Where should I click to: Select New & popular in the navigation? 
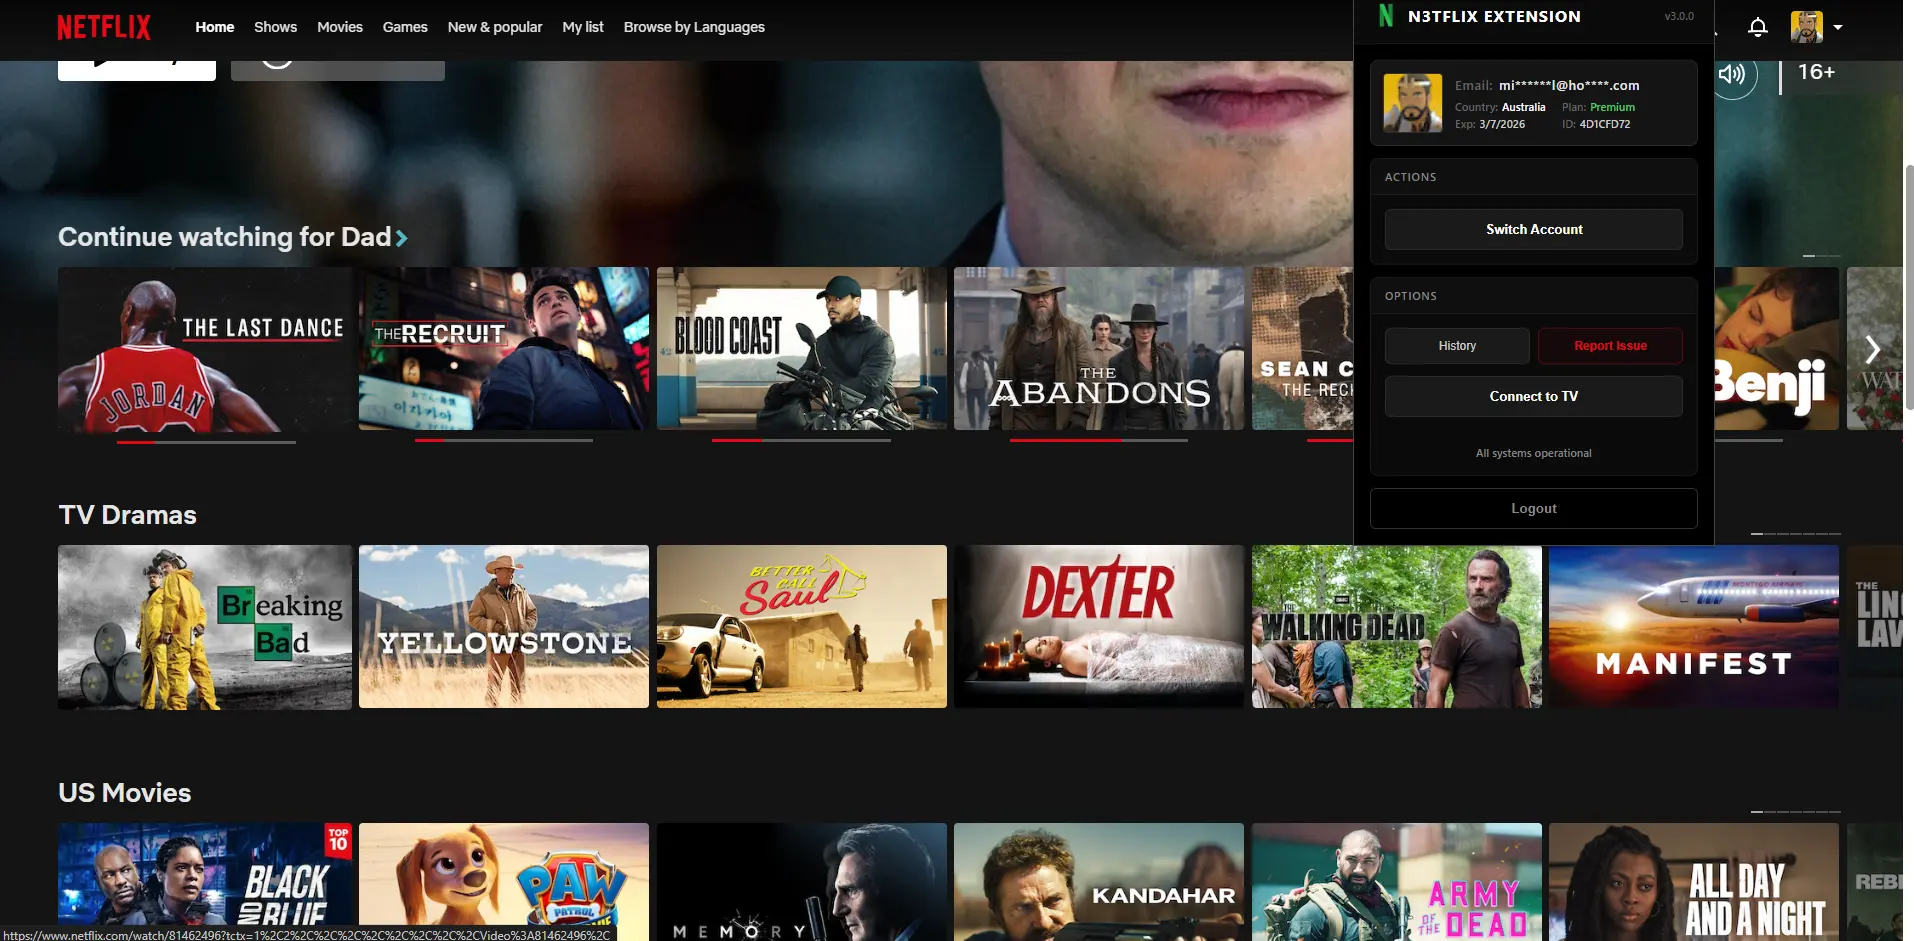point(495,27)
